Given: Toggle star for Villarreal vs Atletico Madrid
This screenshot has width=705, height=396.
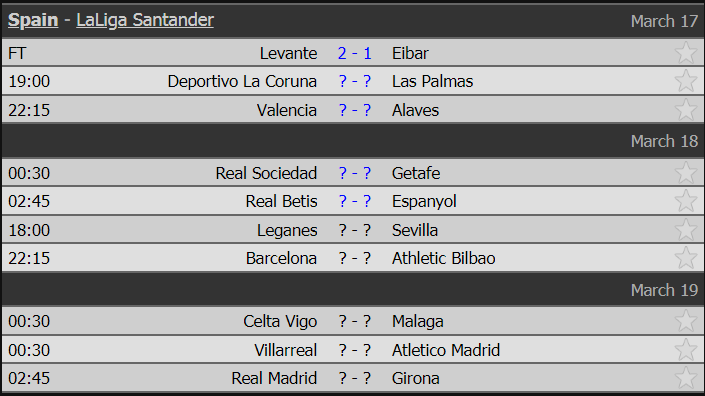Looking at the screenshot, I should [686, 350].
